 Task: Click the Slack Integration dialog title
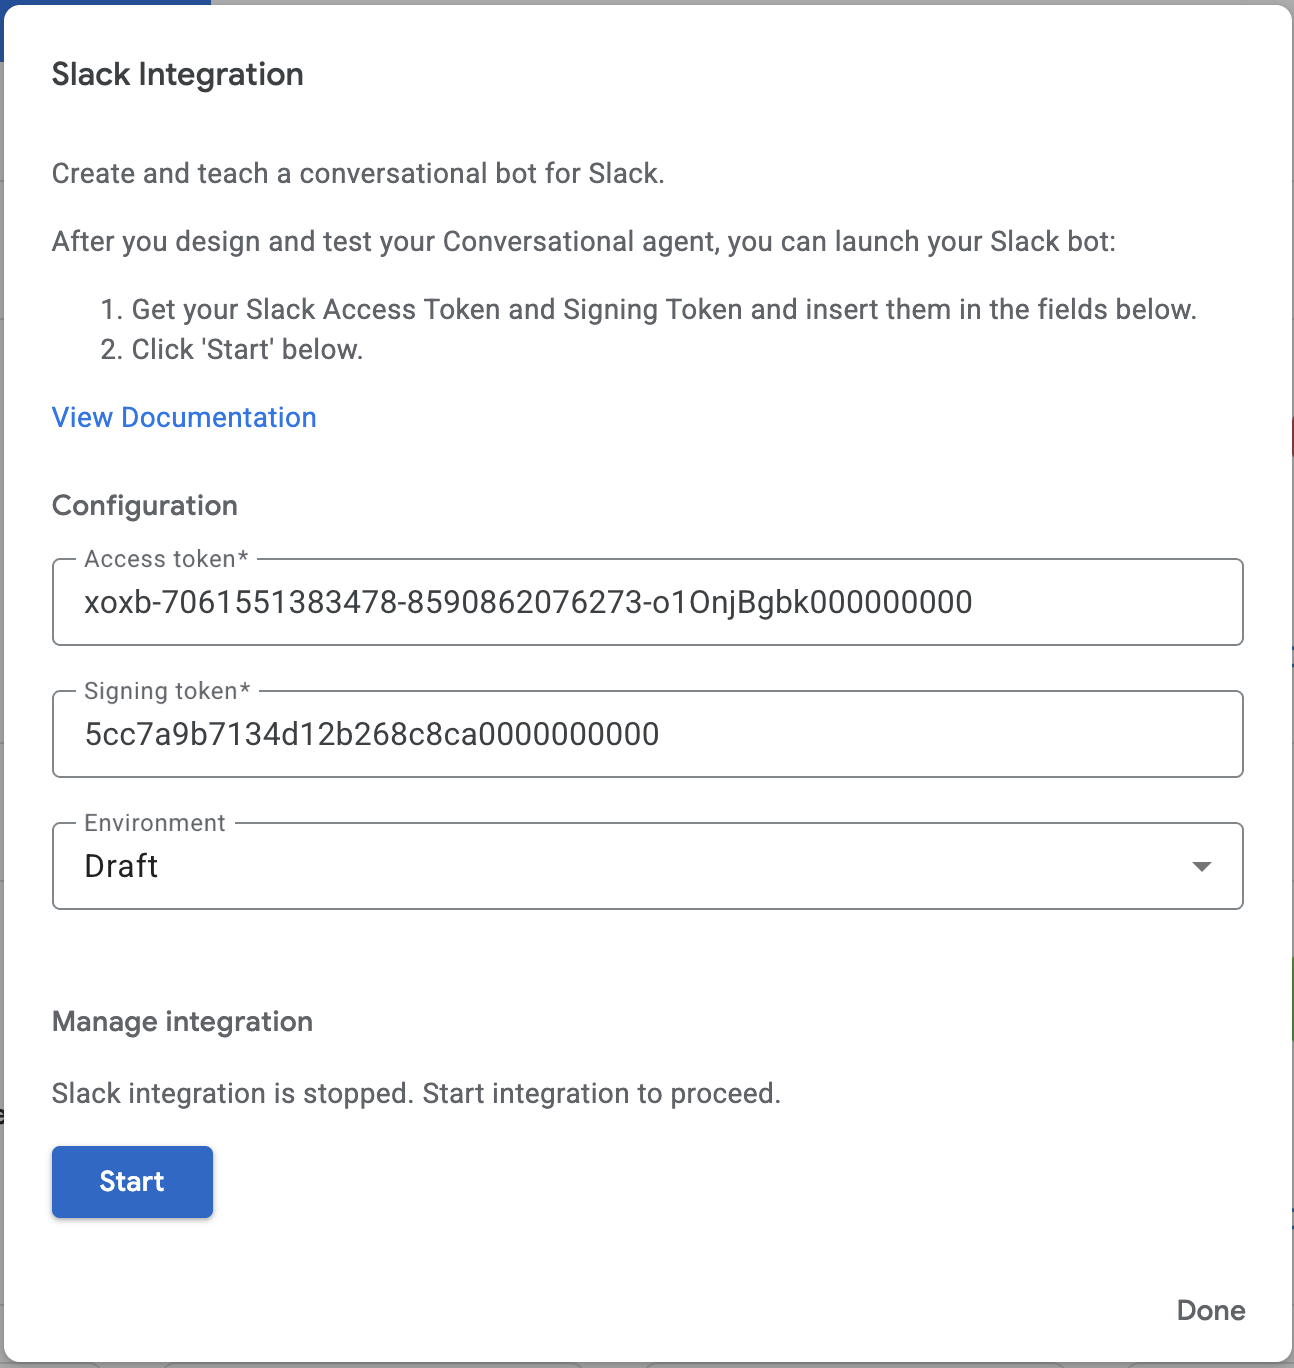click(178, 74)
